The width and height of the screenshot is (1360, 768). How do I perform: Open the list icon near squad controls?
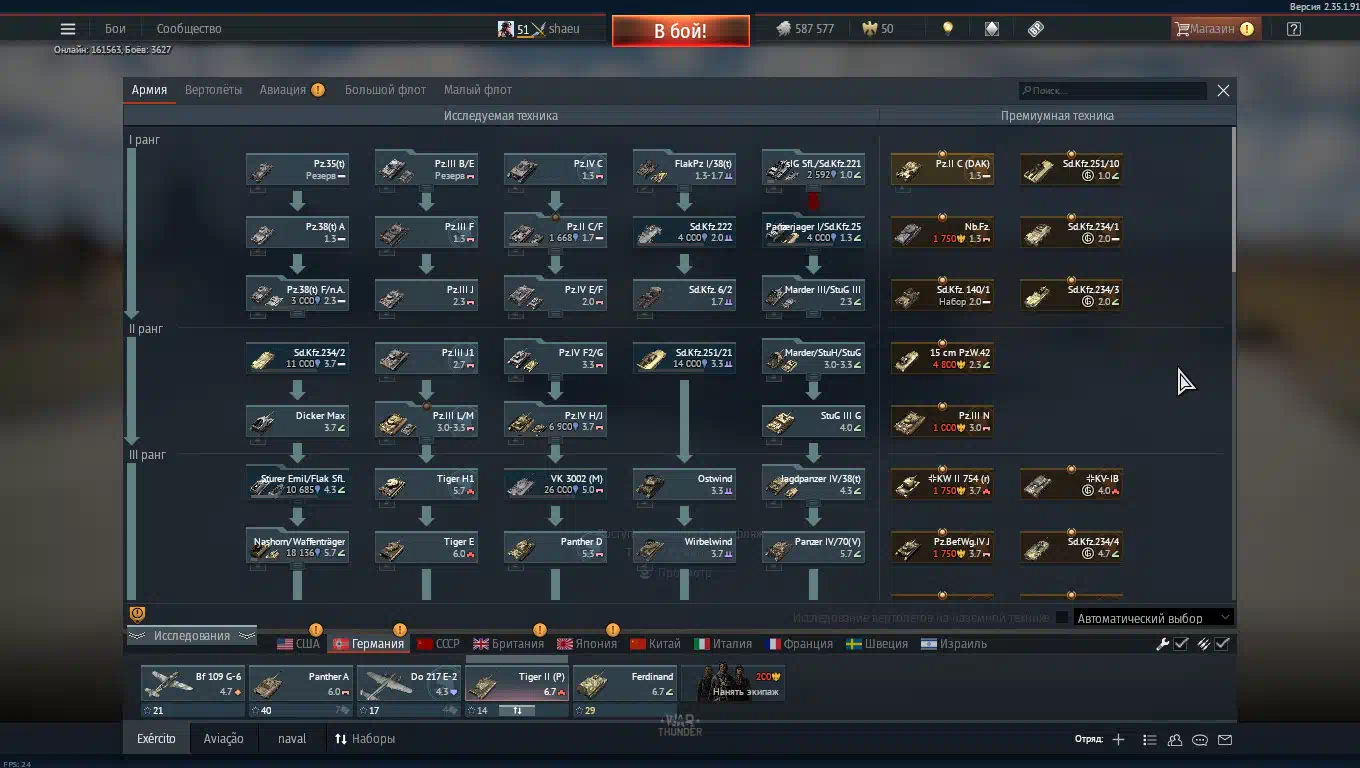coord(1150,740)
